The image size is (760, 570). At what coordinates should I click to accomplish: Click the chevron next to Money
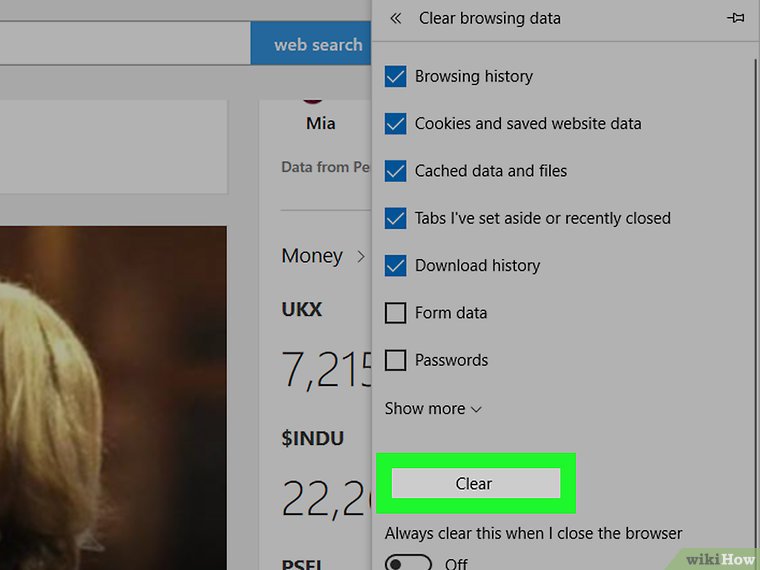361,256
